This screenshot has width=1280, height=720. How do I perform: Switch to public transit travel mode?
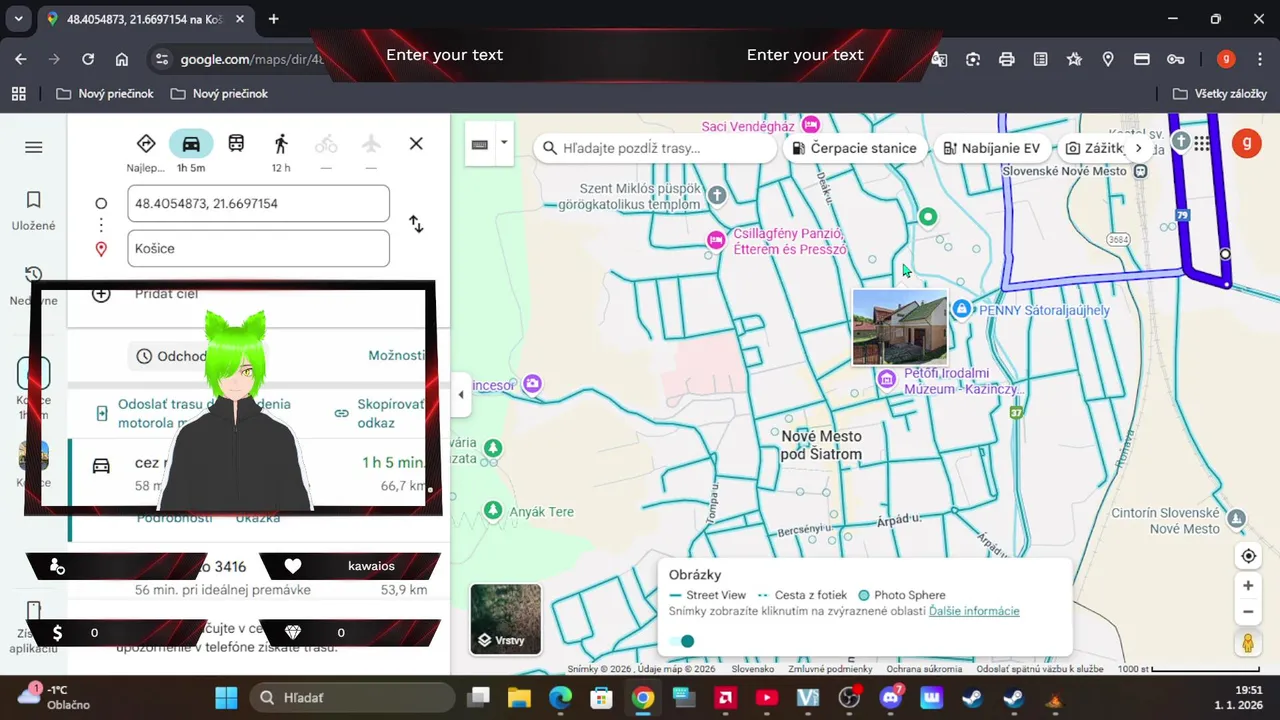(x=236, y=144)
